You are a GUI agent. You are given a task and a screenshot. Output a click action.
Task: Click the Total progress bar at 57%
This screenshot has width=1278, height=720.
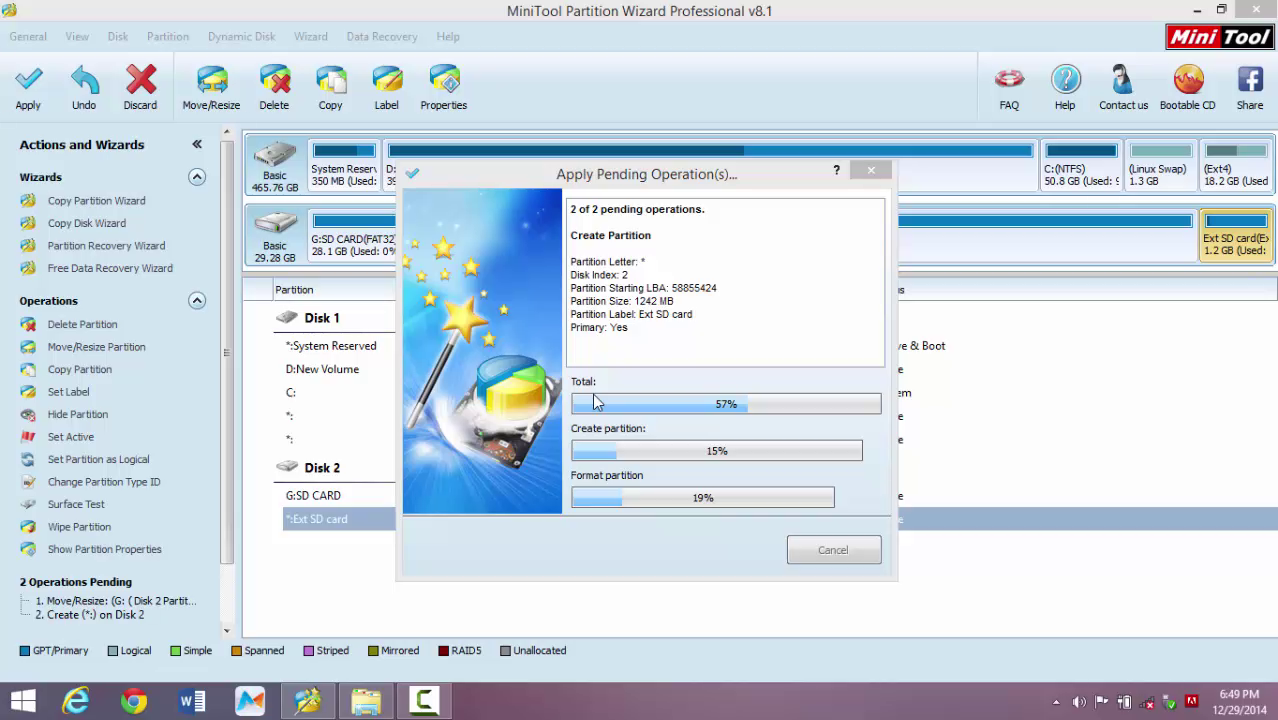pos(726,404)
